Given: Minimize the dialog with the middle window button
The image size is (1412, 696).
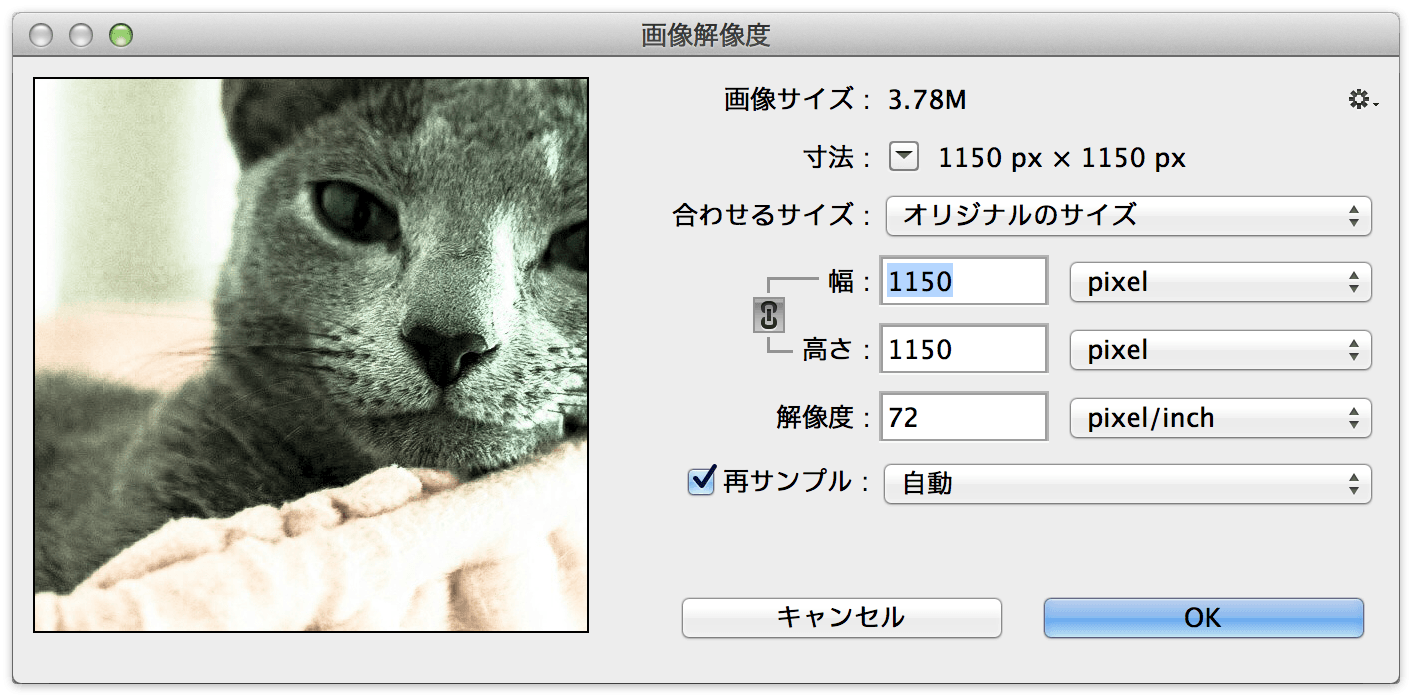Looking at the screenshot, I should 81,36.
